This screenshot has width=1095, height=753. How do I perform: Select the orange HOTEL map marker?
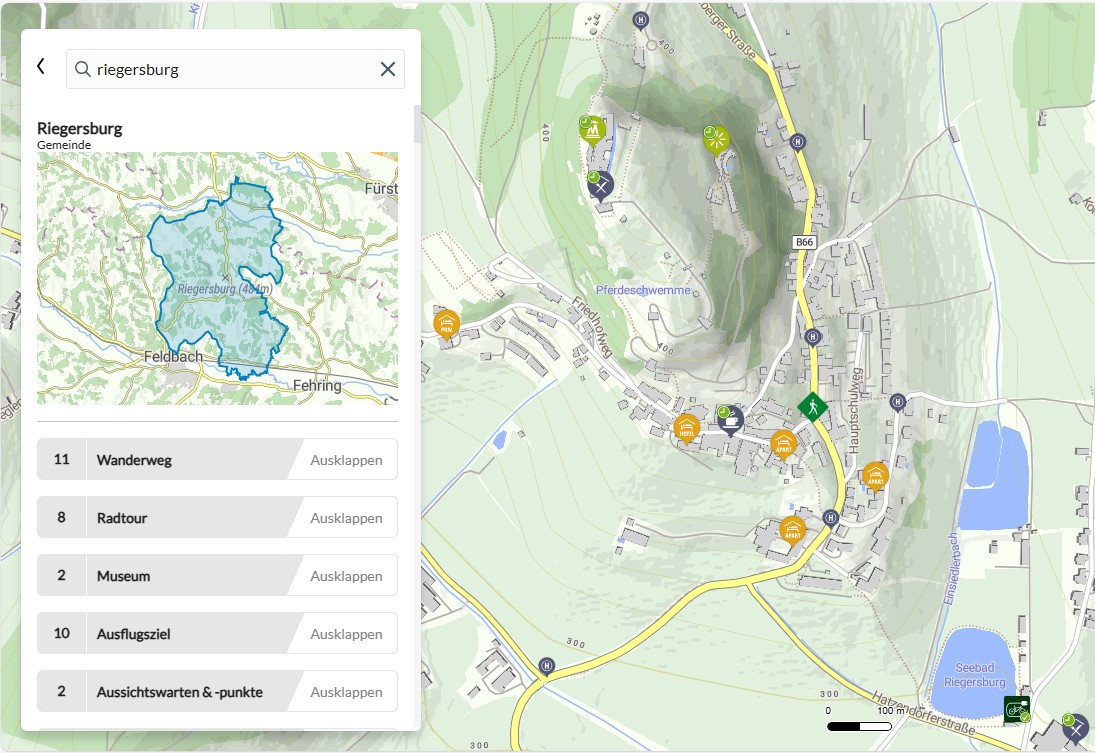click(686, 428)
